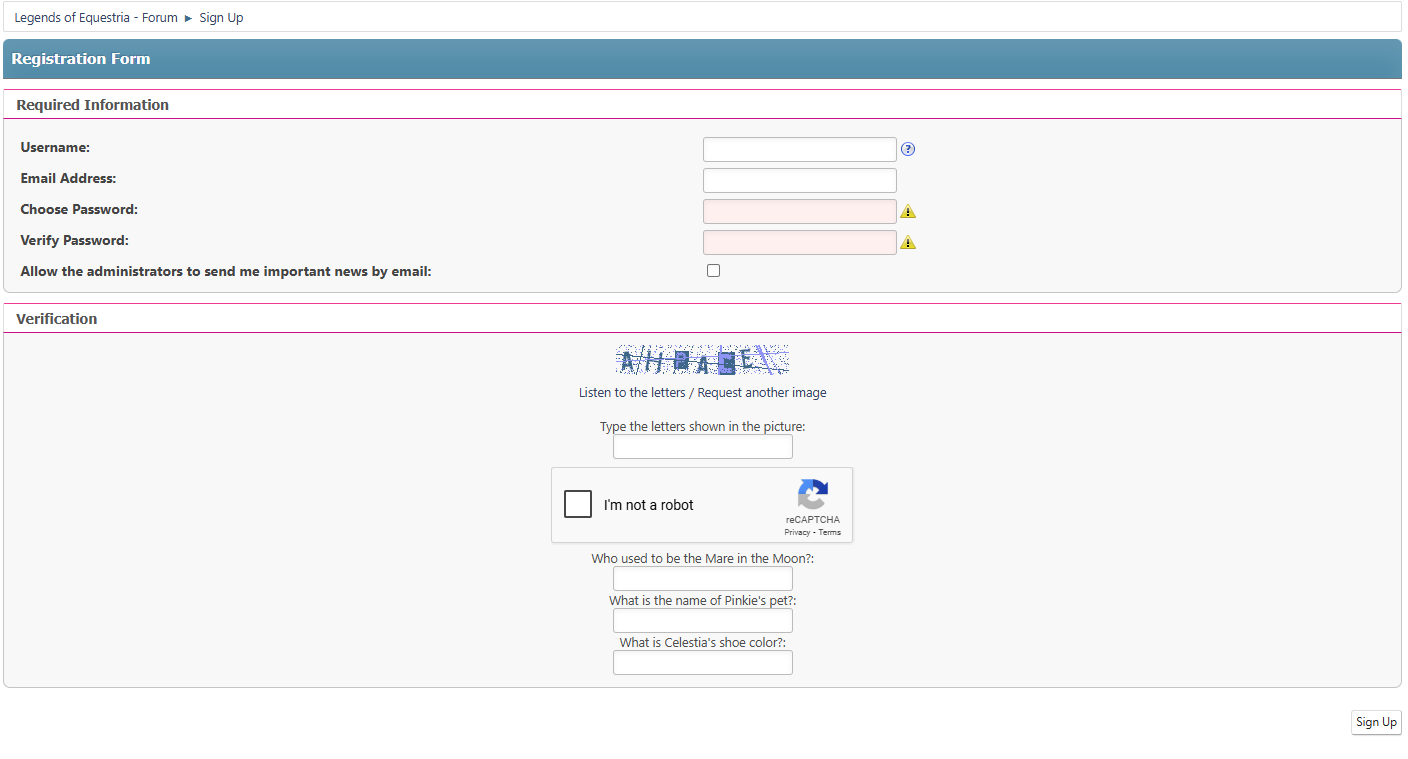The width and height of the screenshot is (1408, 759).
Task: Click 'Who used to be the Mare in the Moon?' text
Action: click(x=703, y=558)
